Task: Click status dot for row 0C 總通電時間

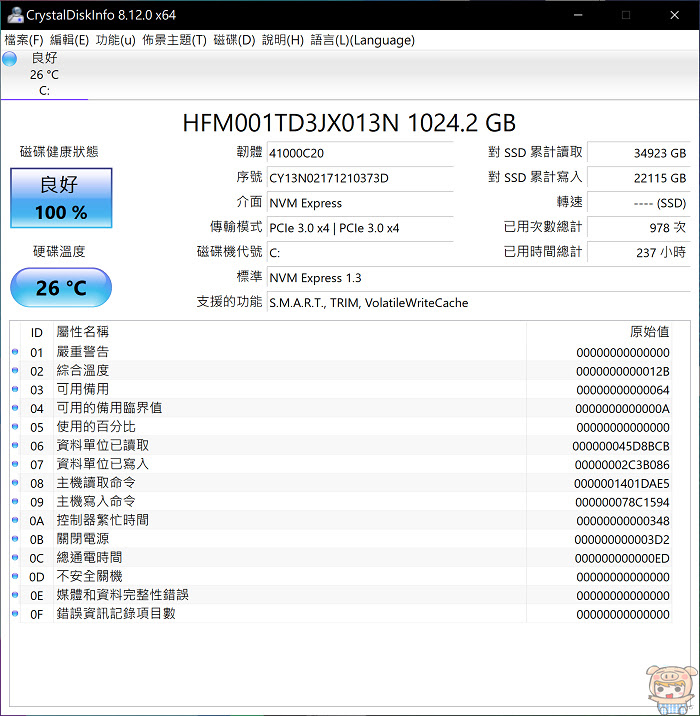Action: coord(15,558)
